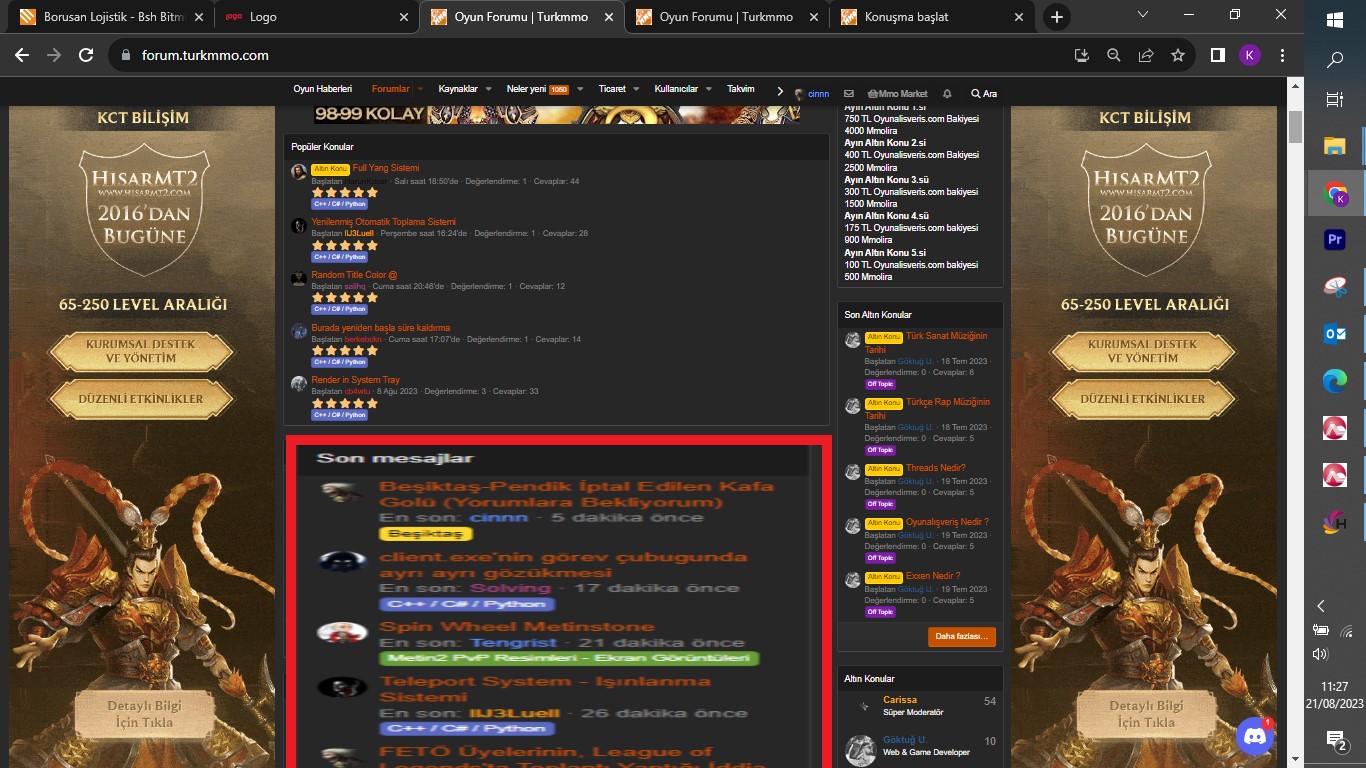Open Microsoft Edge from taskbar
This screenshot has width=1366, height=768.
(1335, 380)
